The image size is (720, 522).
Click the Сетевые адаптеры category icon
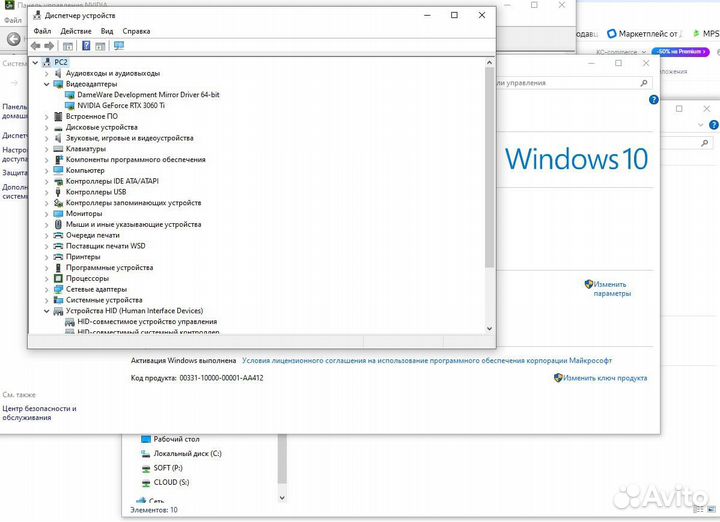click(x=58, y=289)
